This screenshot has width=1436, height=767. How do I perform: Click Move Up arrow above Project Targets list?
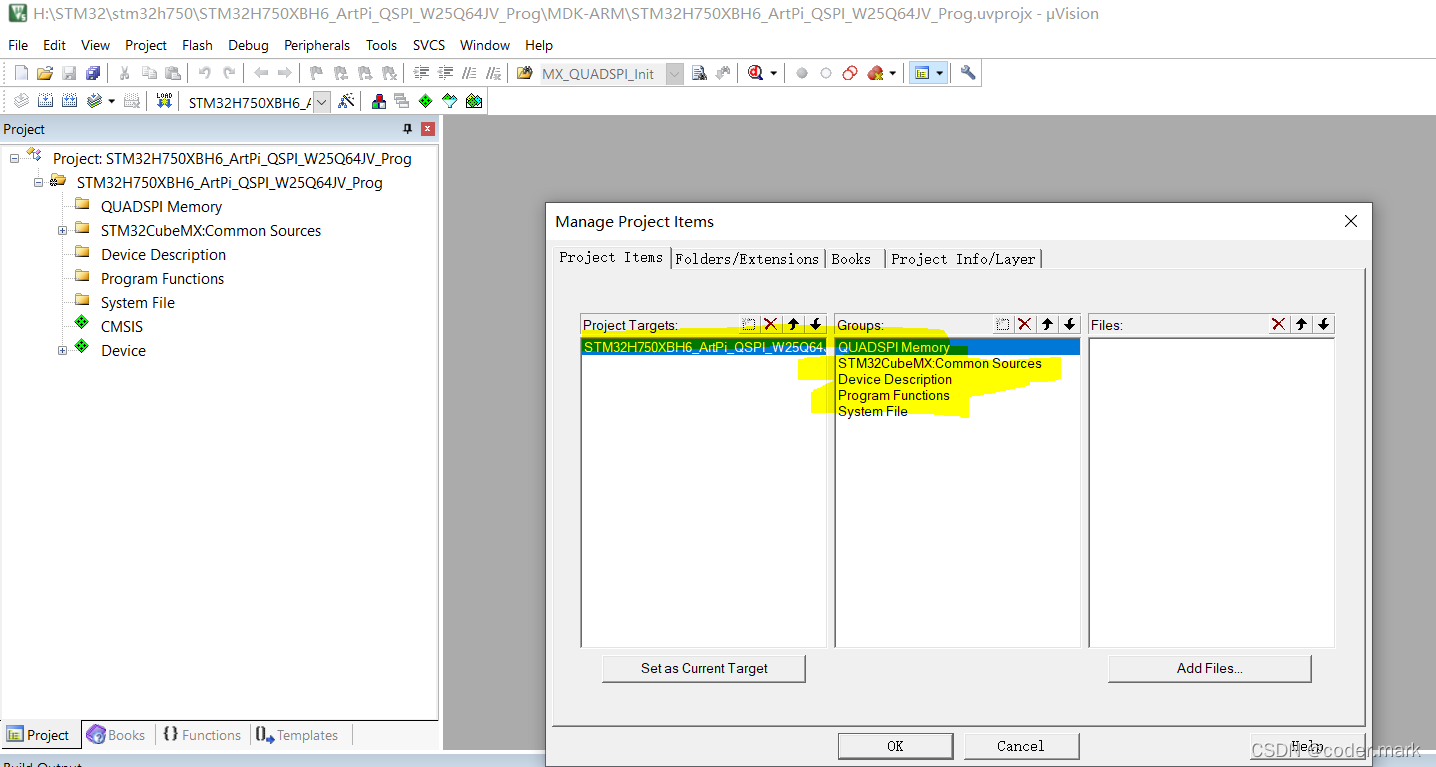[793, 324]
